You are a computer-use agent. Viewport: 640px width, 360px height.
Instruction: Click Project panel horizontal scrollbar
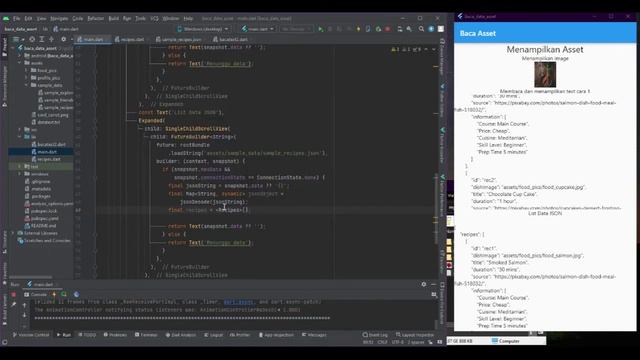click(x=31, y=277)
